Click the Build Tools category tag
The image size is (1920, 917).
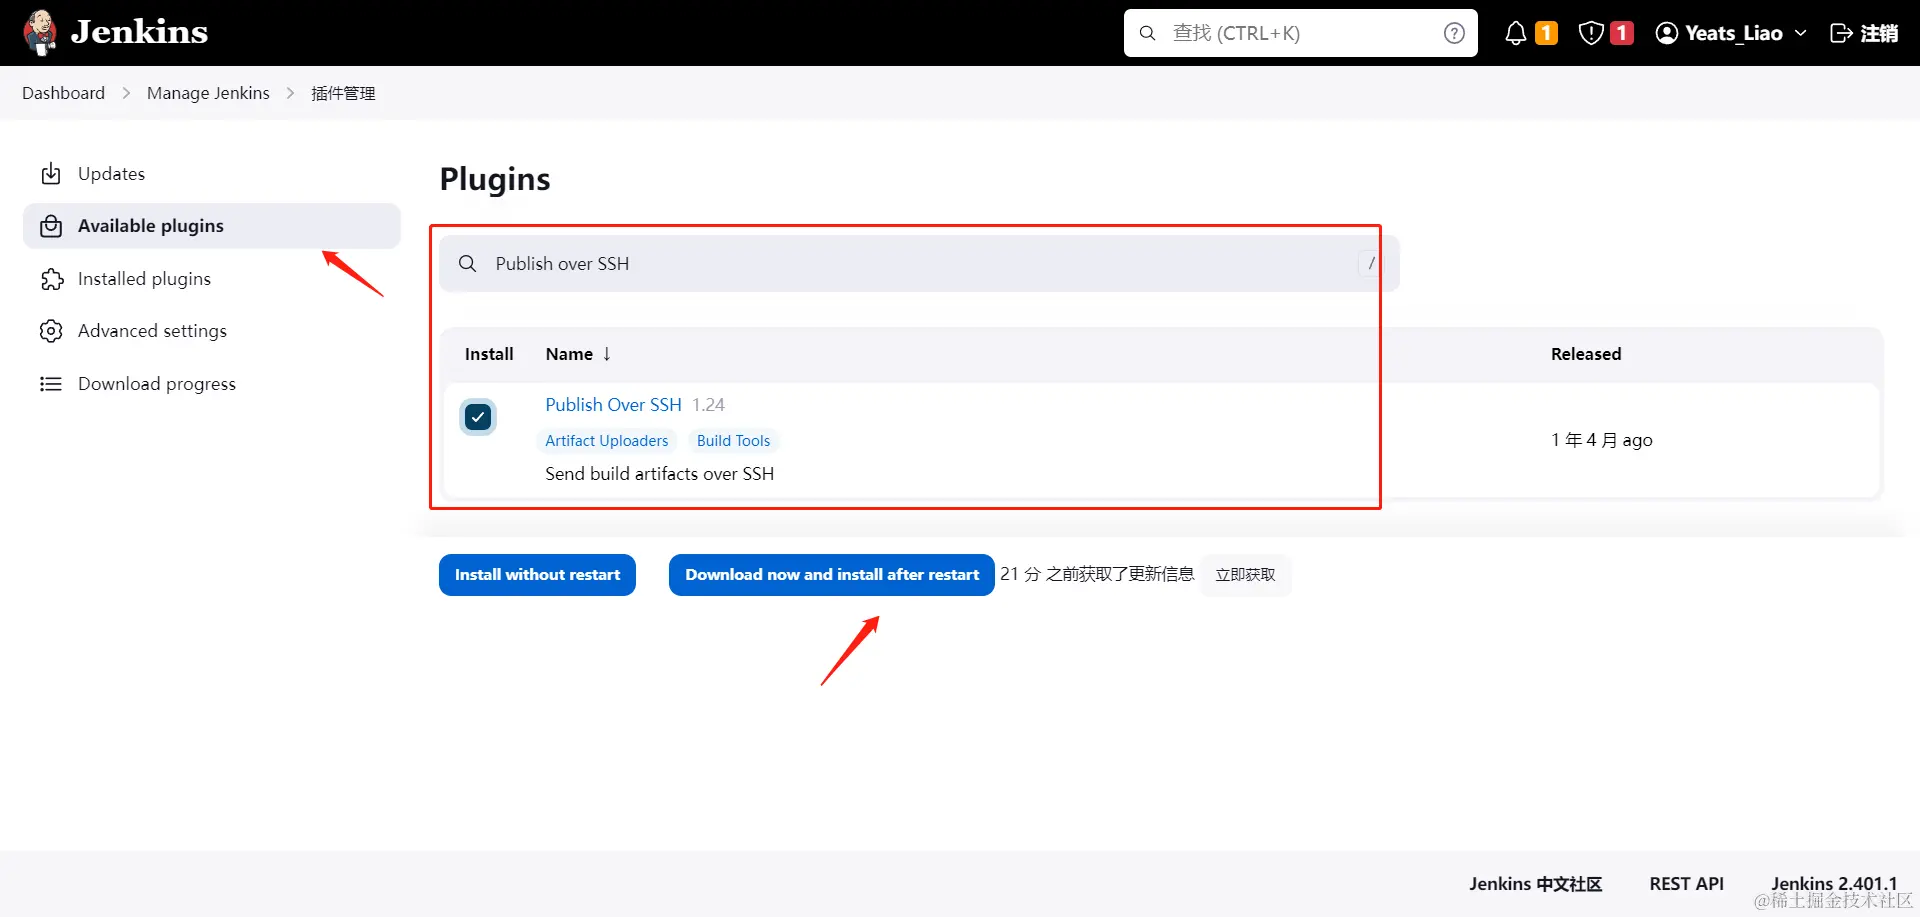click(733, 441)
